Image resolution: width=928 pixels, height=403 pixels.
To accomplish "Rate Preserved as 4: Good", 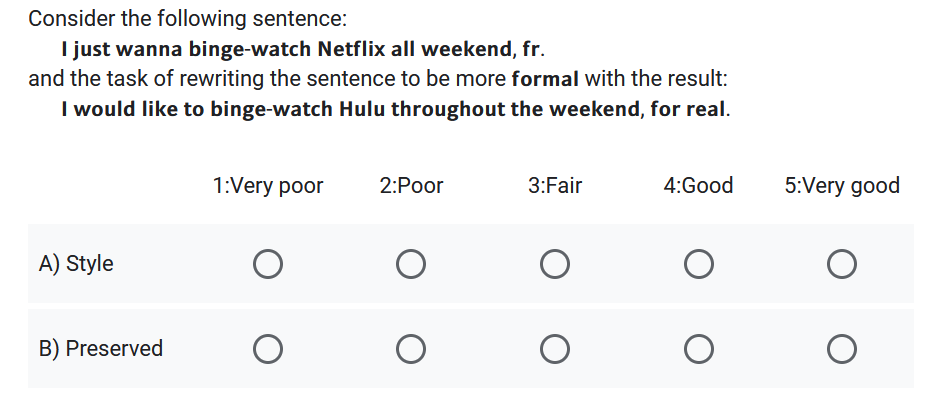I will (698, 349).
